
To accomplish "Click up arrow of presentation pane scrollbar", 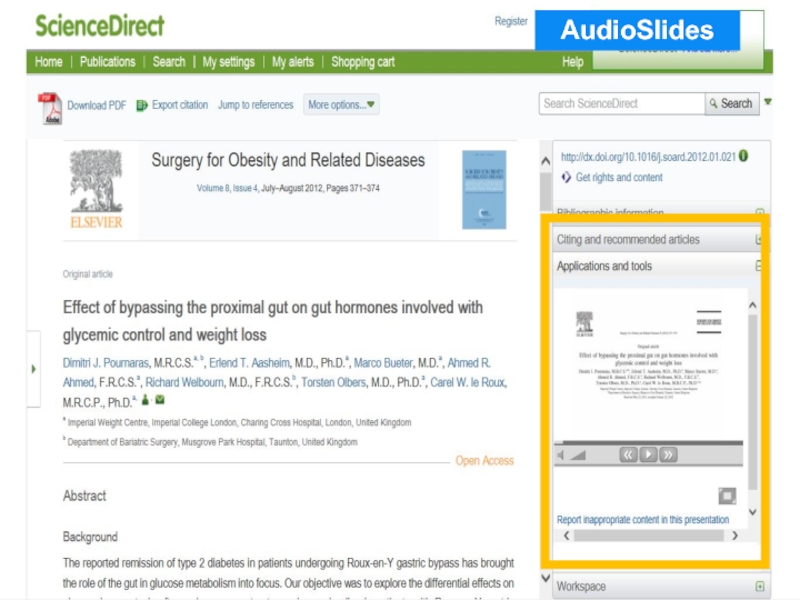I will pos(753,305).
